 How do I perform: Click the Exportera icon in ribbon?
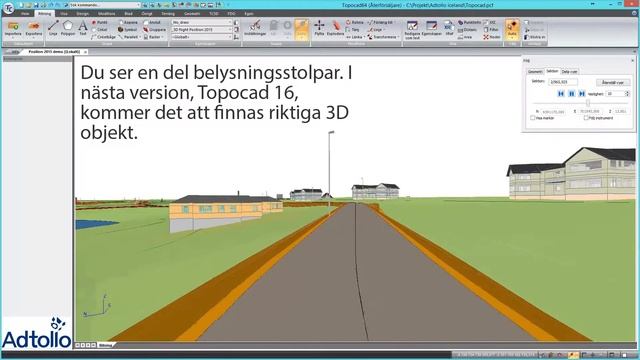[x=34, y=29]
